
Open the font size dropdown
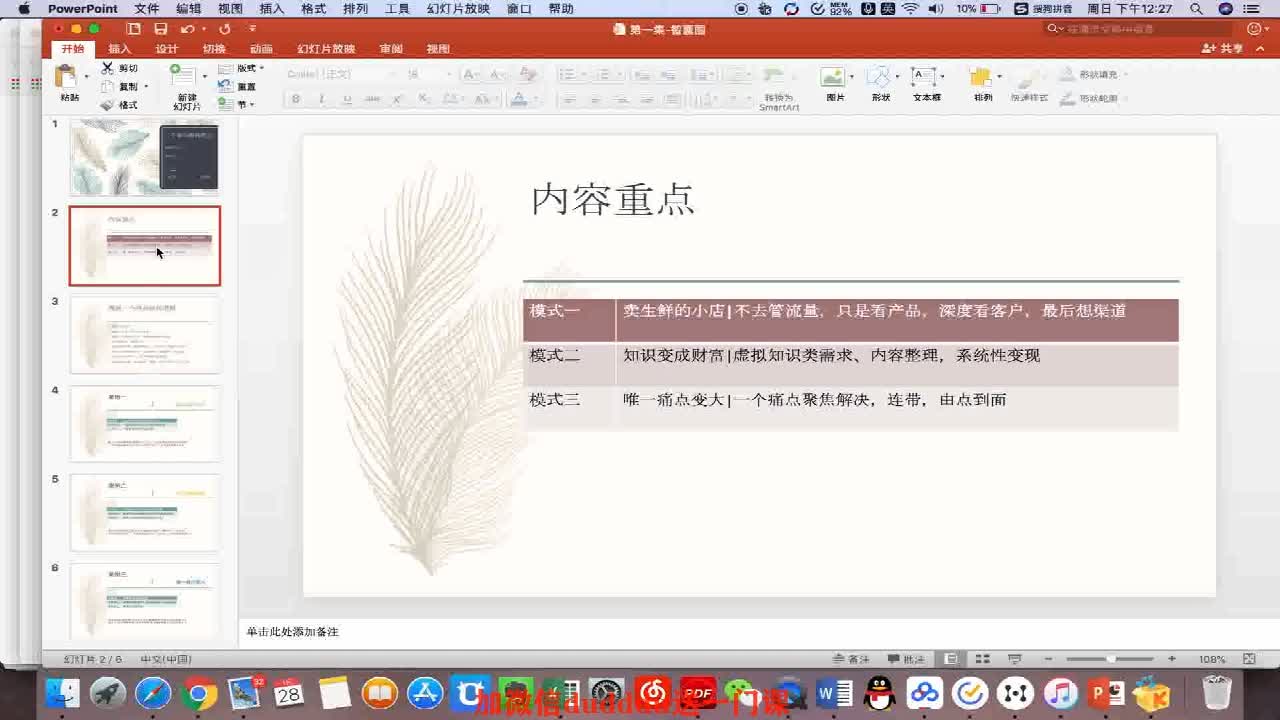[x=449, y=74]
